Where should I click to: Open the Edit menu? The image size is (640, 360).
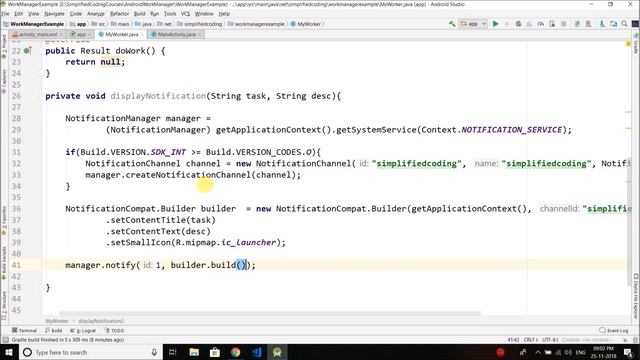pyautogui.click(x=19, y=14)
